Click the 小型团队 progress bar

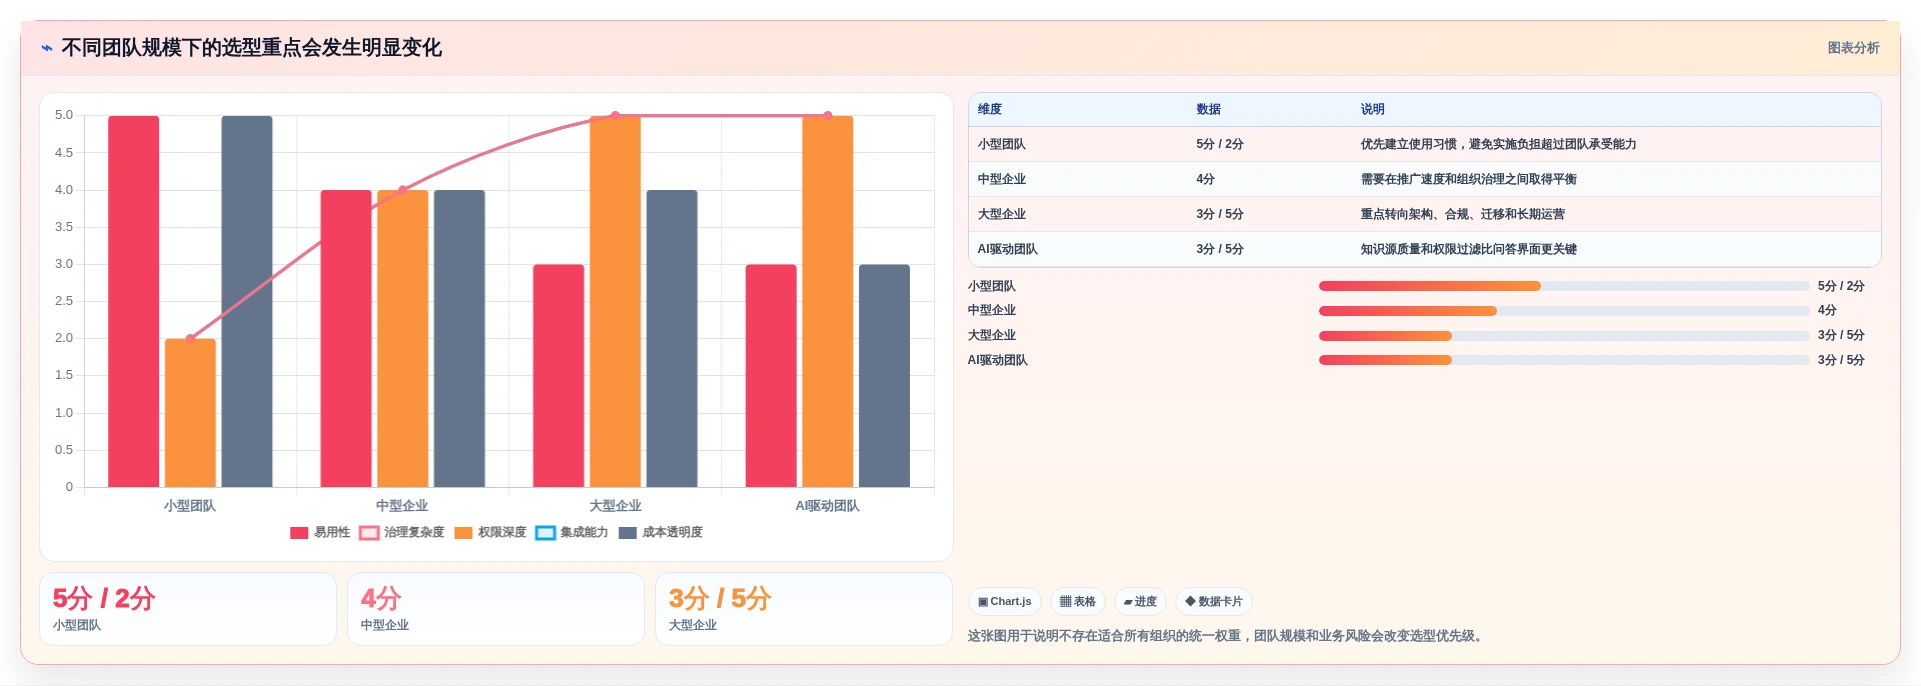[x=1564, y=286]
